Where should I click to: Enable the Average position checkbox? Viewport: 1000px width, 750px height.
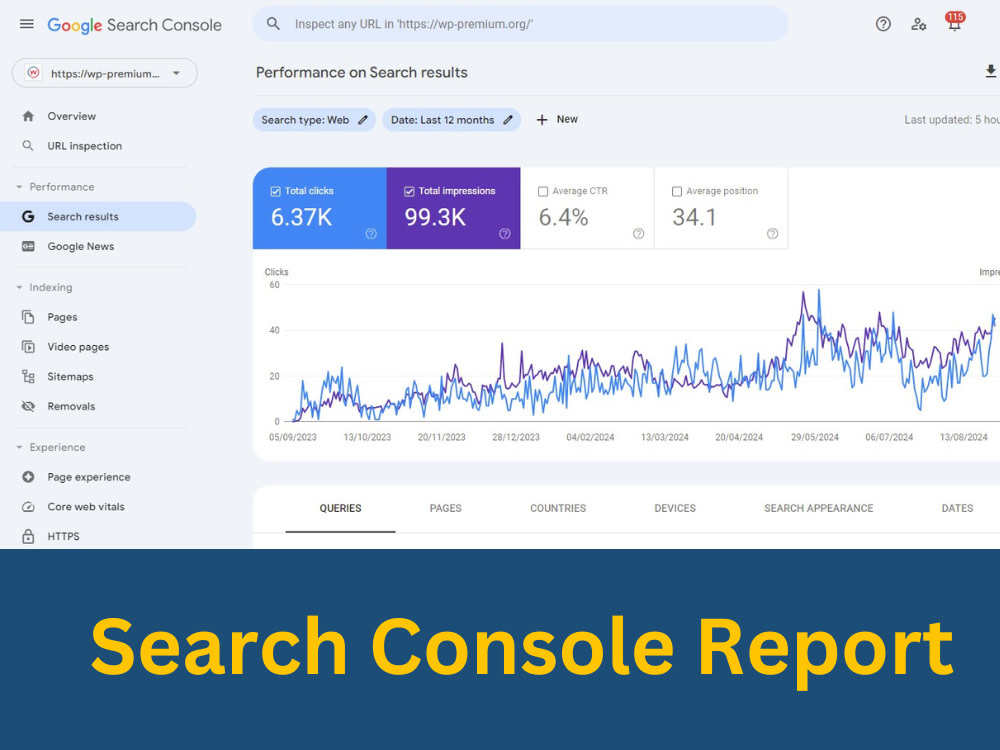point(677,191)
